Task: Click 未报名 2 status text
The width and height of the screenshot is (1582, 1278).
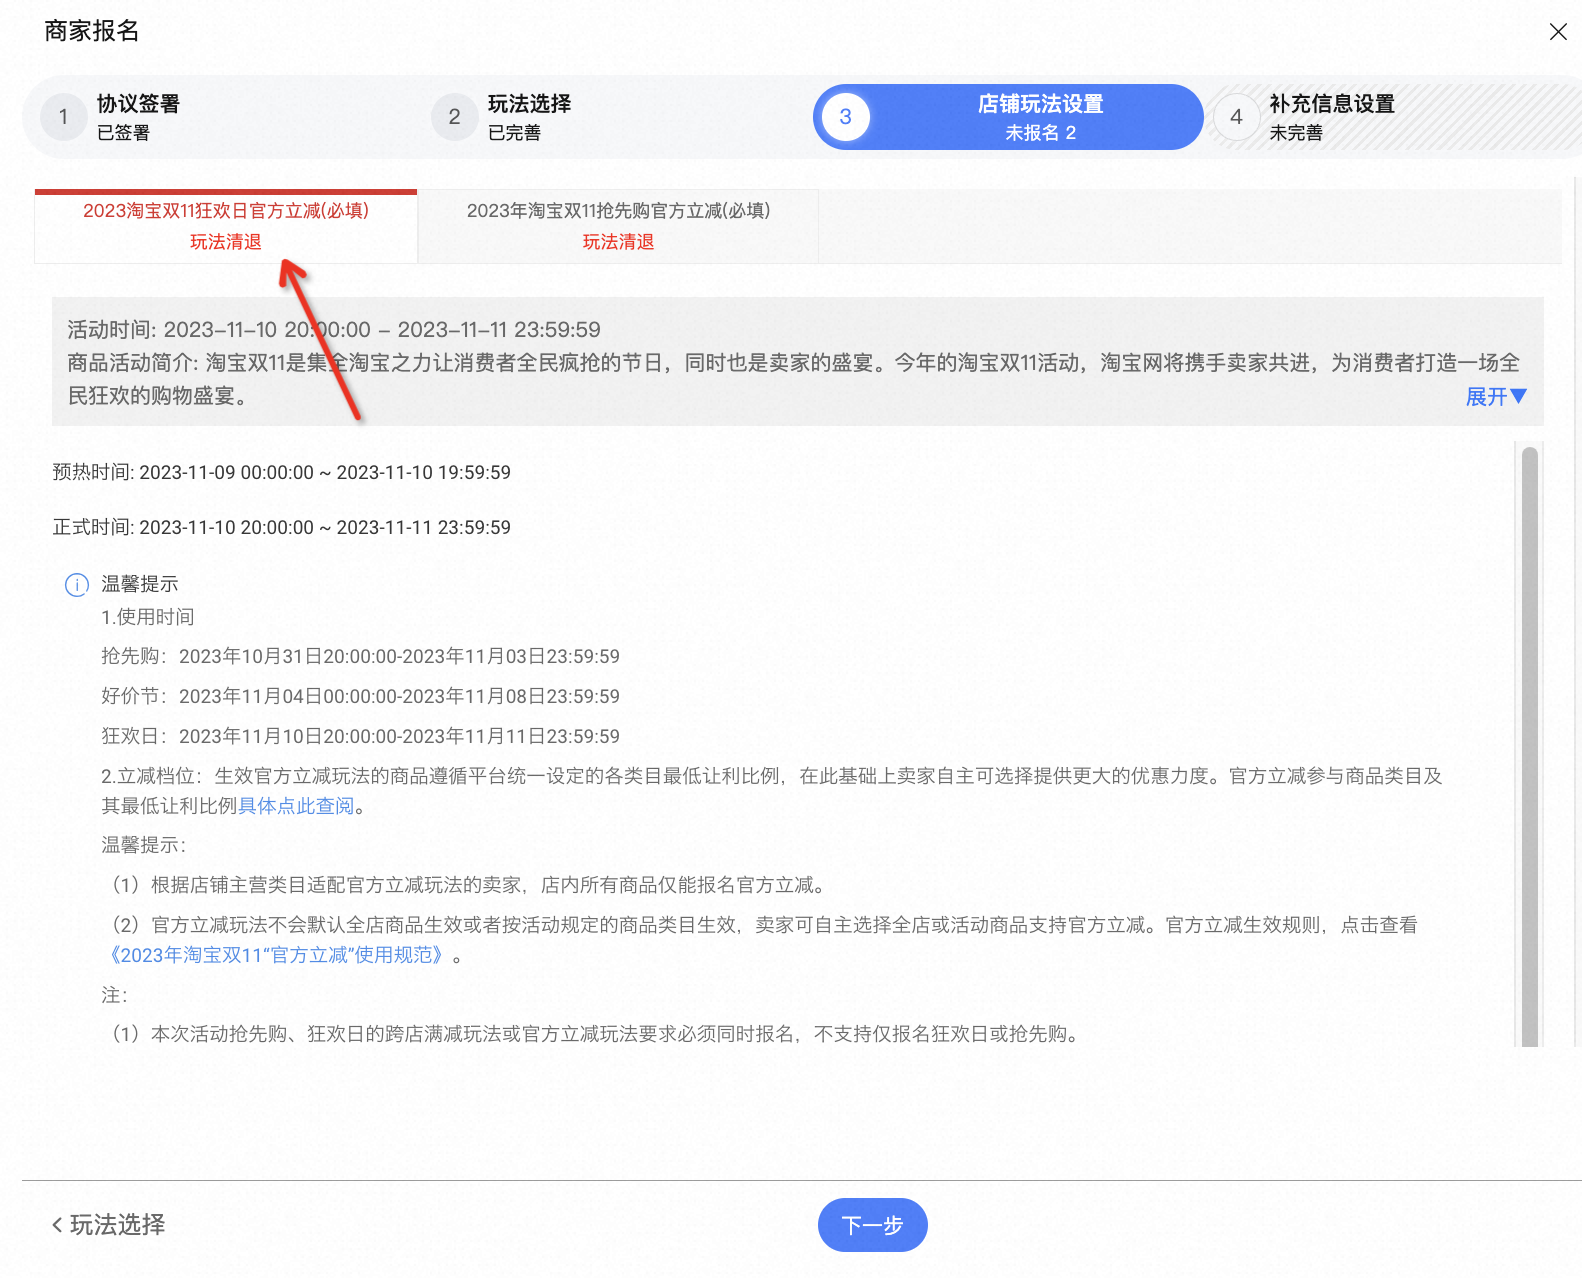Action: click(1040, 133)
